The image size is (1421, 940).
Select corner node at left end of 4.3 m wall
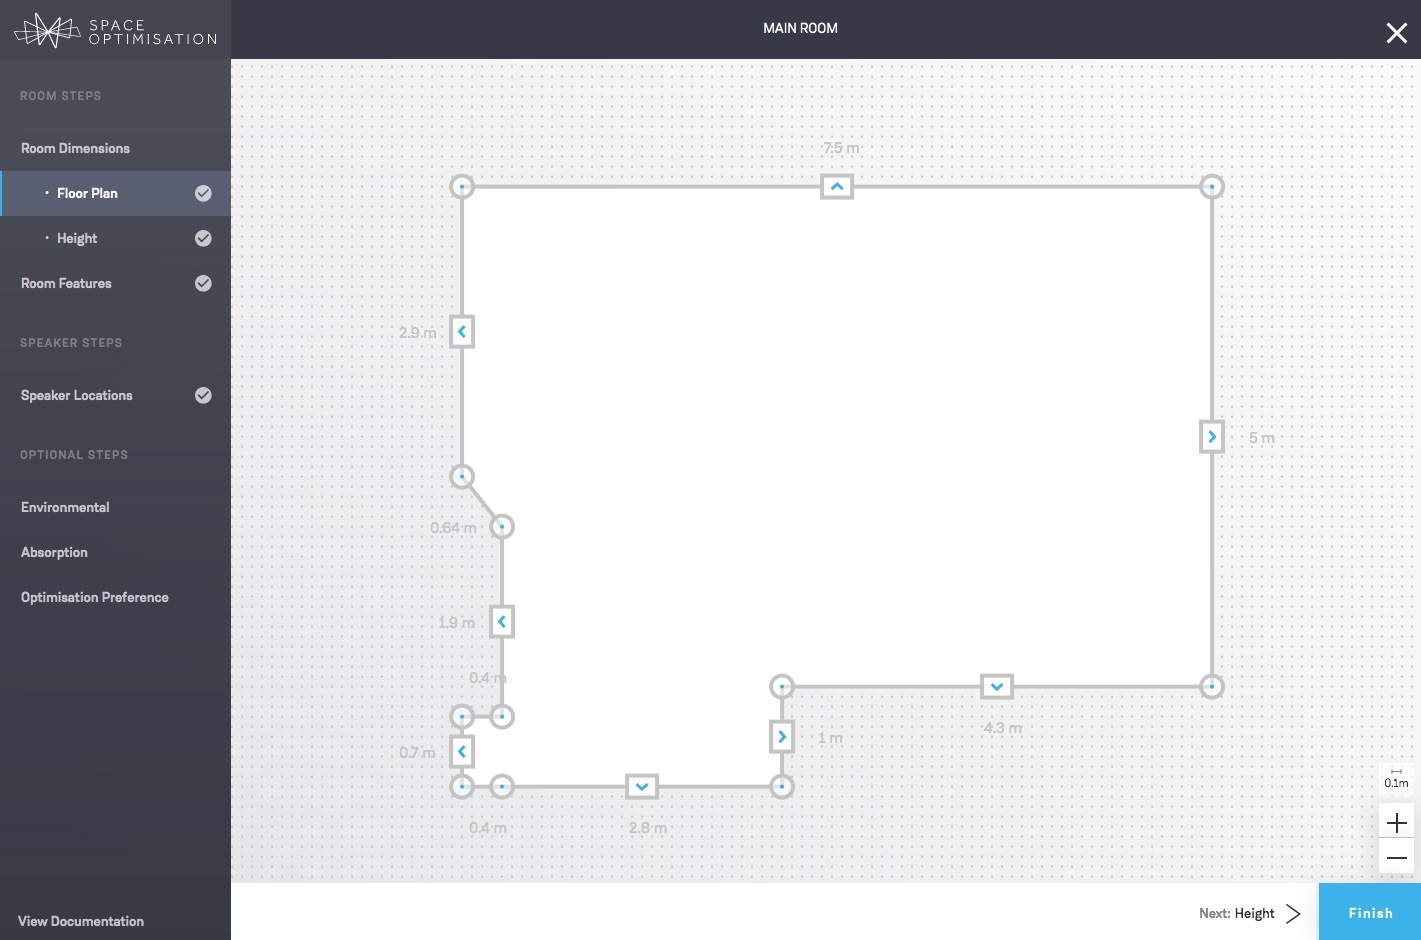pyautogui.click(x=782, y=686)
